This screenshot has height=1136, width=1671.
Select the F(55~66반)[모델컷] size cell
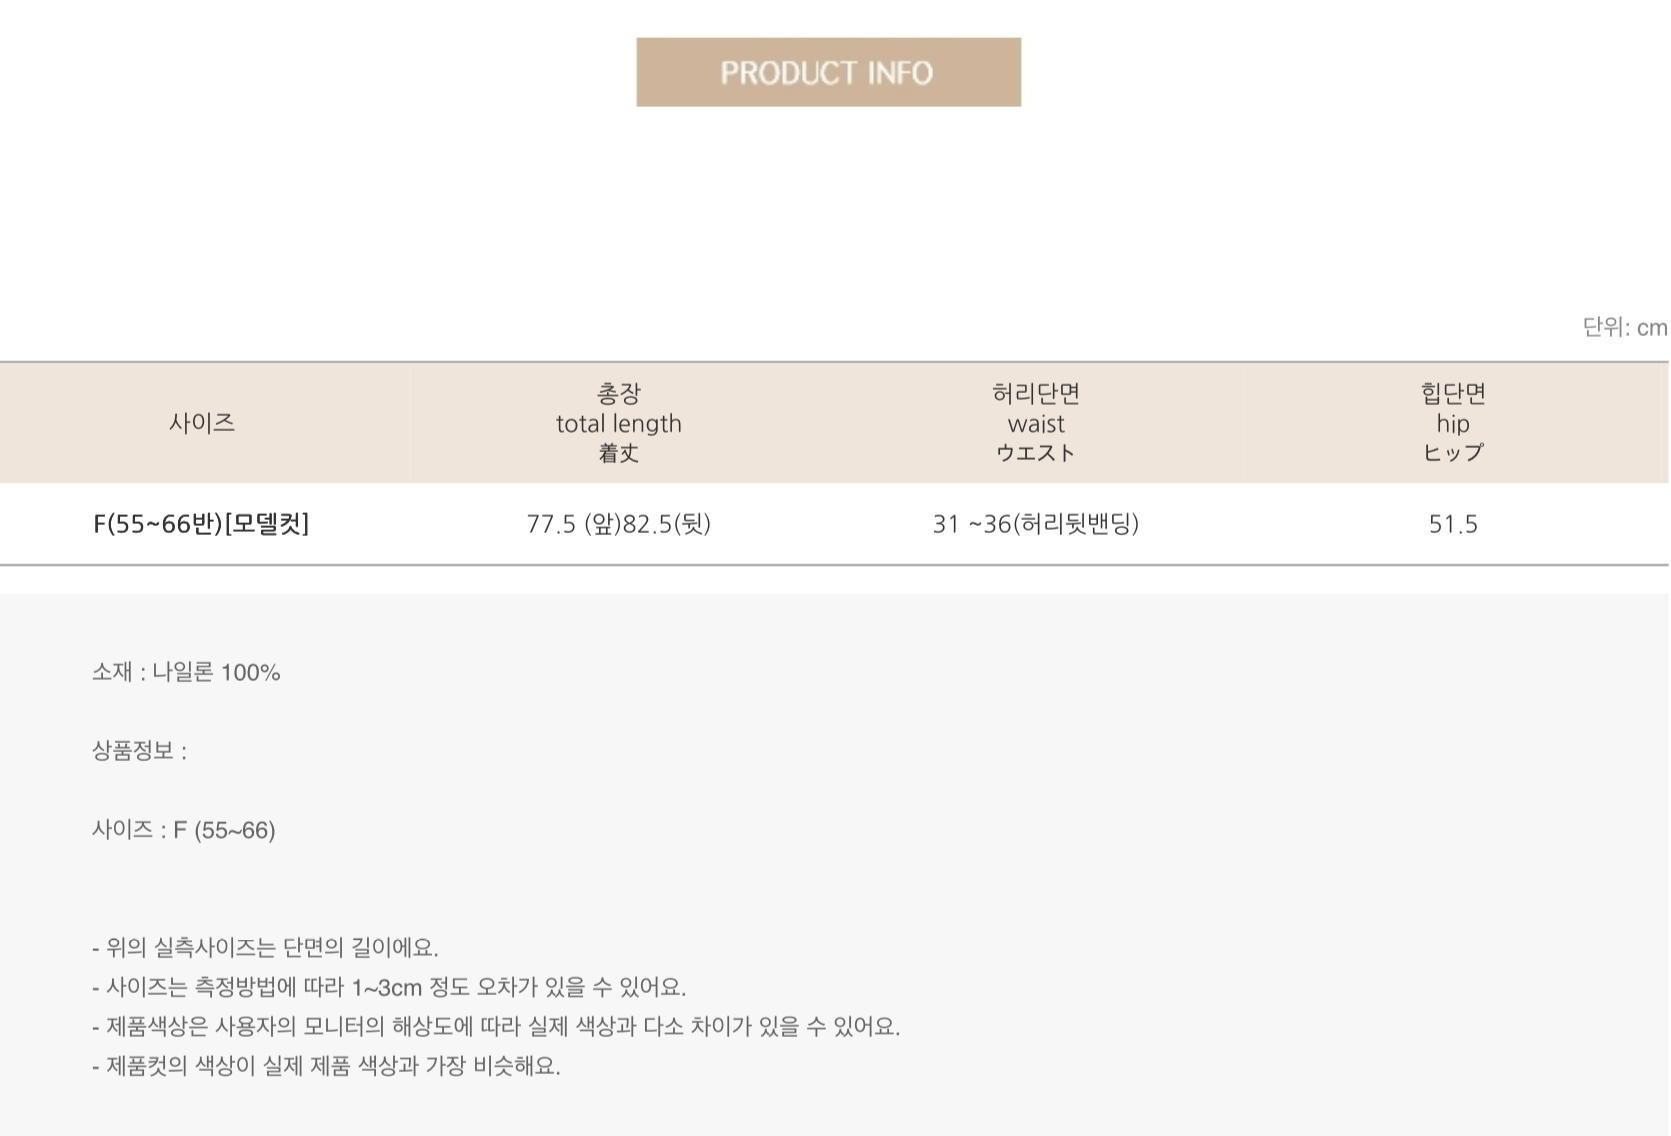[x=201, y=524]
